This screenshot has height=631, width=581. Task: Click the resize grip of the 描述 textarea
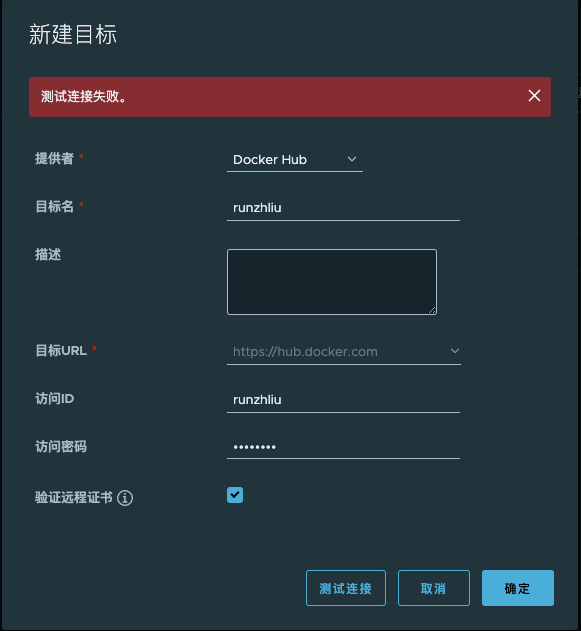coord(432,310)
